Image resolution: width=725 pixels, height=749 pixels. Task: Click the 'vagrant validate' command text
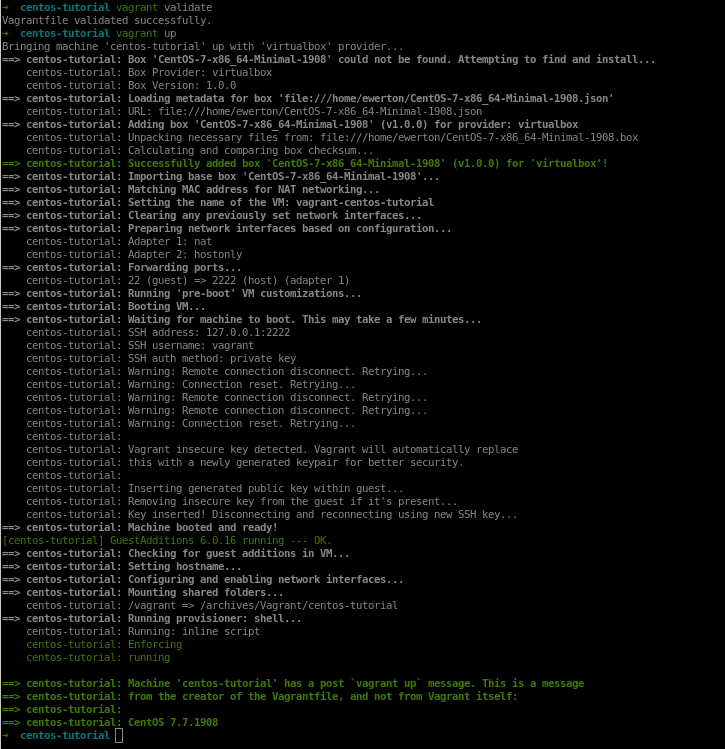click(x=164, y=8)
